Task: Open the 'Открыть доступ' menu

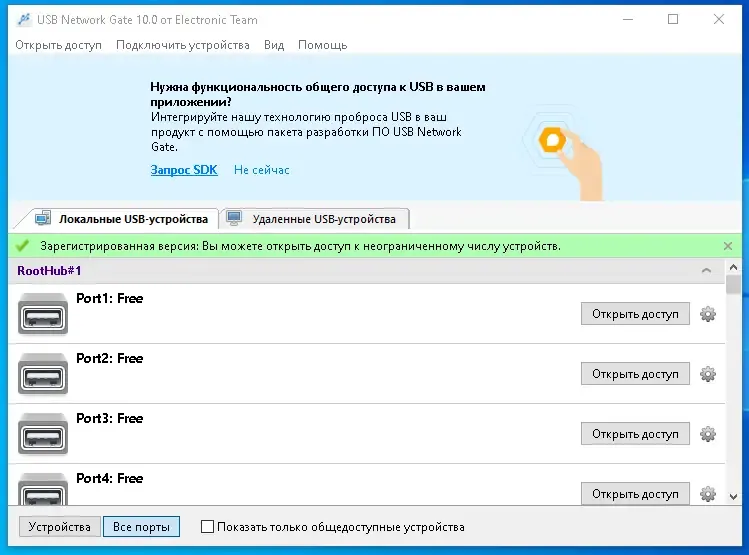Action: click(58, 45)
